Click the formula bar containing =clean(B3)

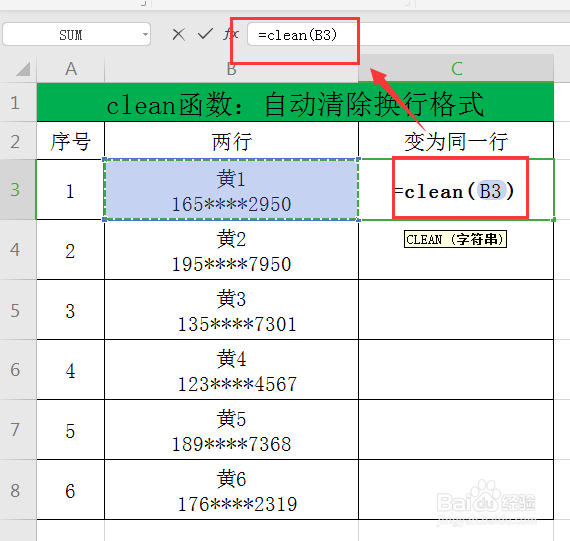(x=409, y=35)
